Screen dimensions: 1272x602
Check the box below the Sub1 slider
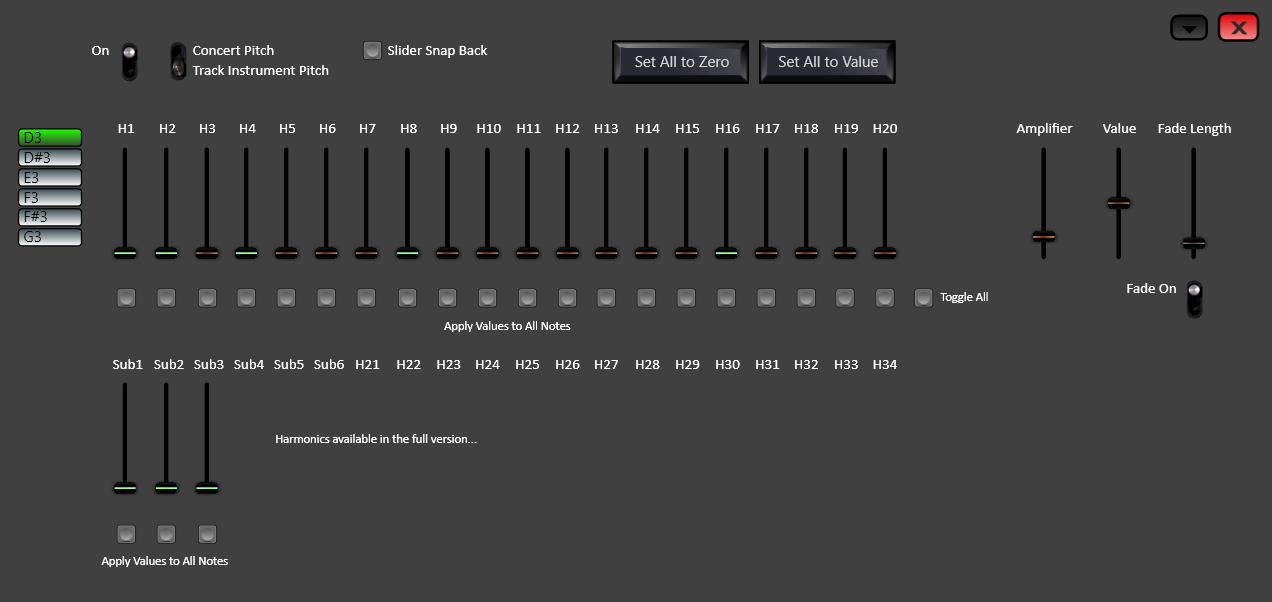(x=126, y=533)
